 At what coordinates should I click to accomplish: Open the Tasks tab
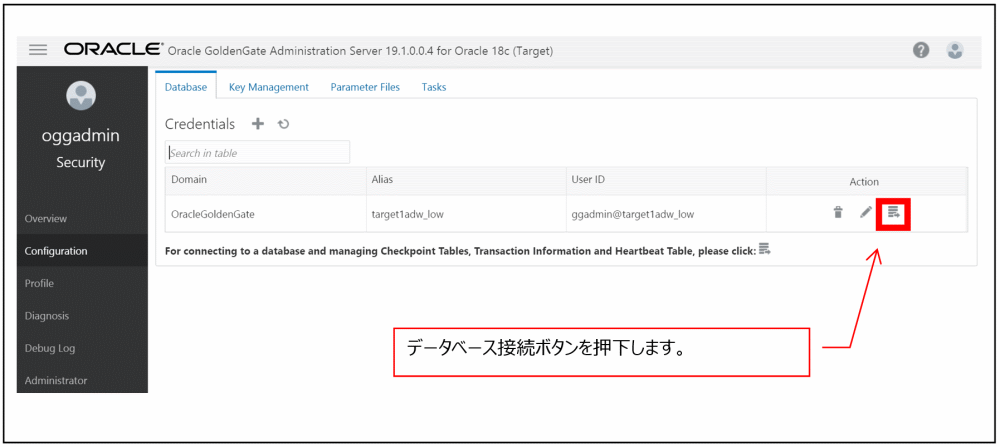(x=434, y=87)
